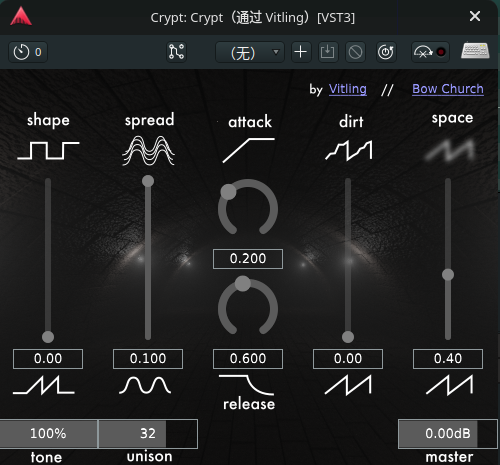Image resolution: width=500 pixels, height=465 pixels.
Task: Toggle the MIDI learn record indicator button
Action: point(430,52)
